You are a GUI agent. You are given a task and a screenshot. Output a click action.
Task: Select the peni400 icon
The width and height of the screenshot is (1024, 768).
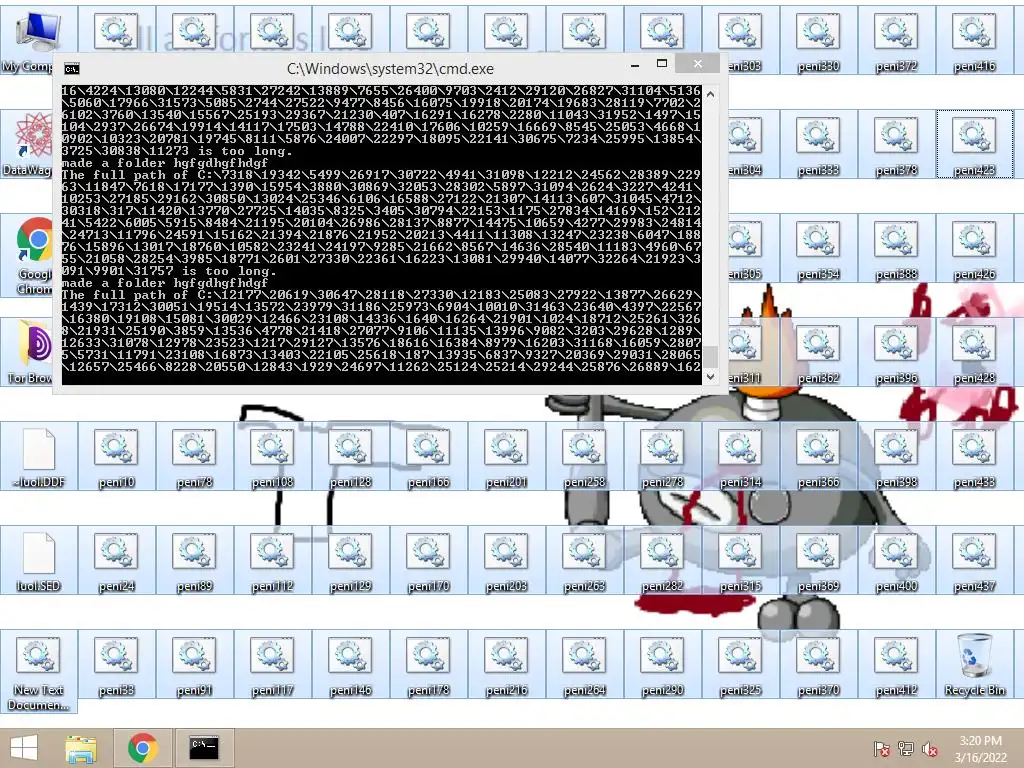(x=897, y=562)
